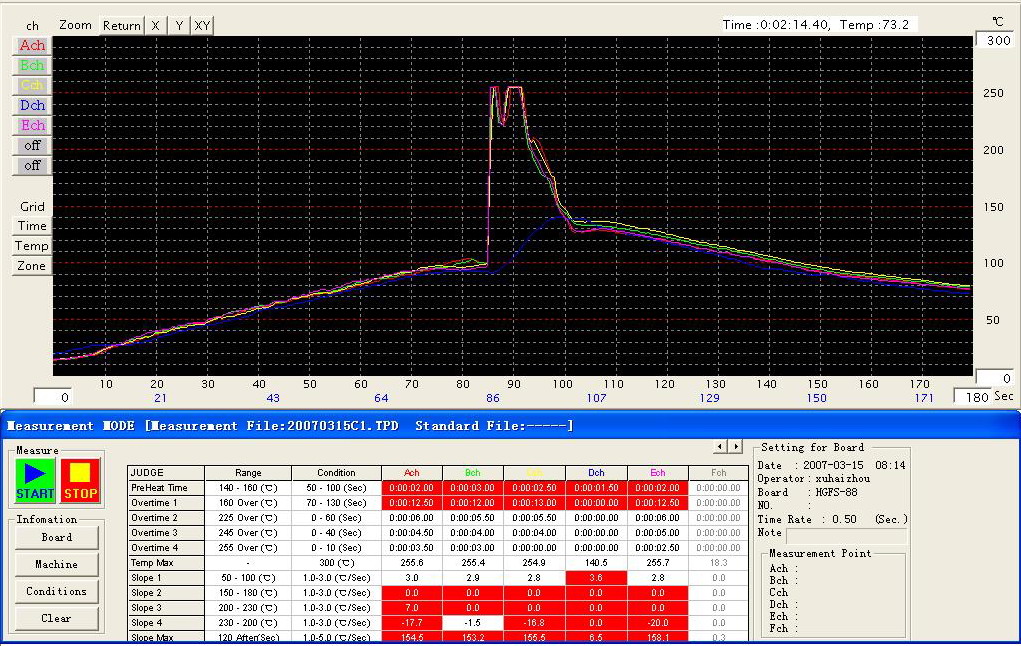The height and width of the screenshot is (646, 1021).
Task: Click Ach Slope 3 value 7.0
Action: click(412, 608)
